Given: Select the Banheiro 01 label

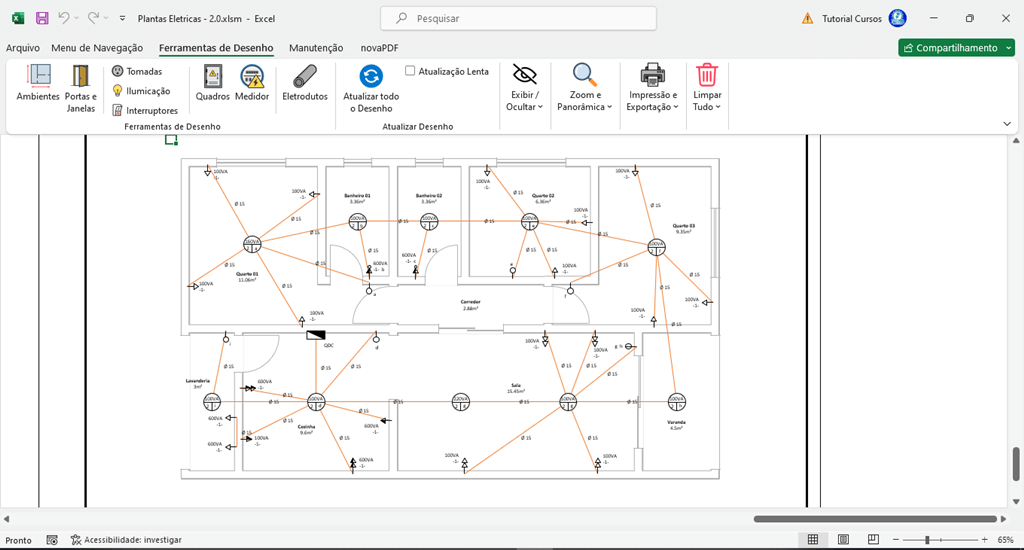Looking at the screenshot, I should point(357,198).
